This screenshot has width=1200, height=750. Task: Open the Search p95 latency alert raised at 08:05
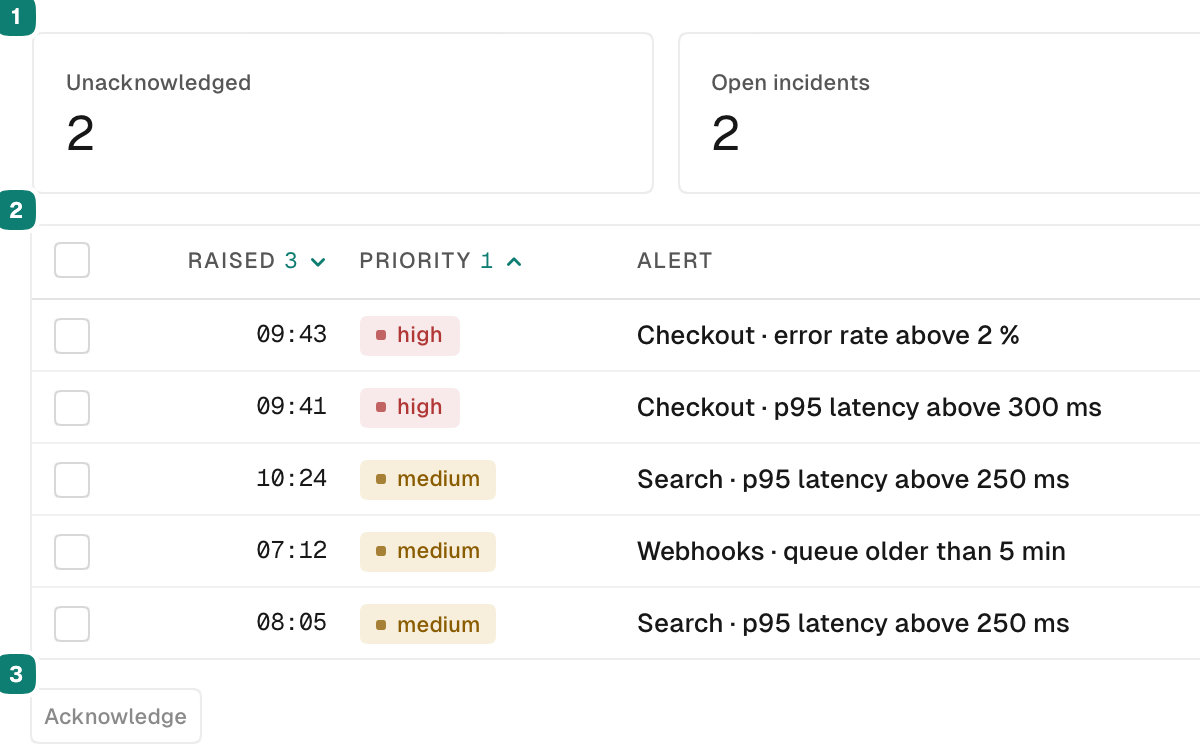pos(853,624)
